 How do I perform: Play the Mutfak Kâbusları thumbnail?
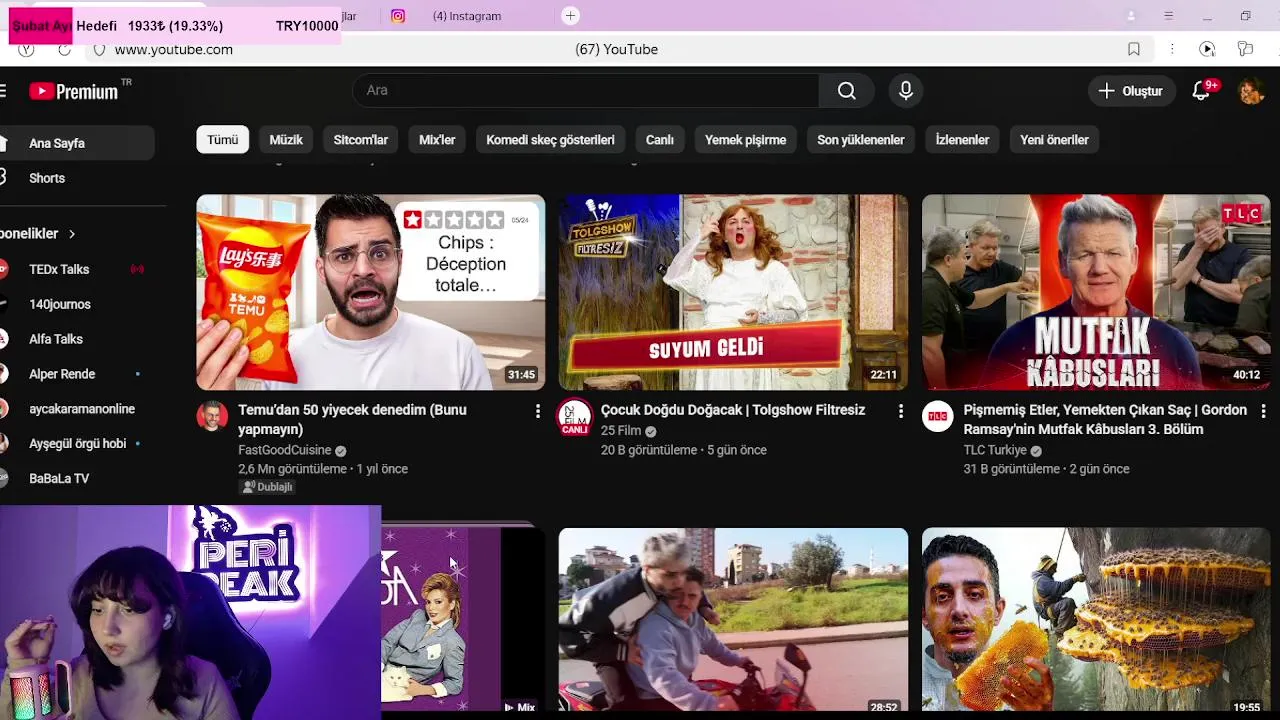[1096, 292]
